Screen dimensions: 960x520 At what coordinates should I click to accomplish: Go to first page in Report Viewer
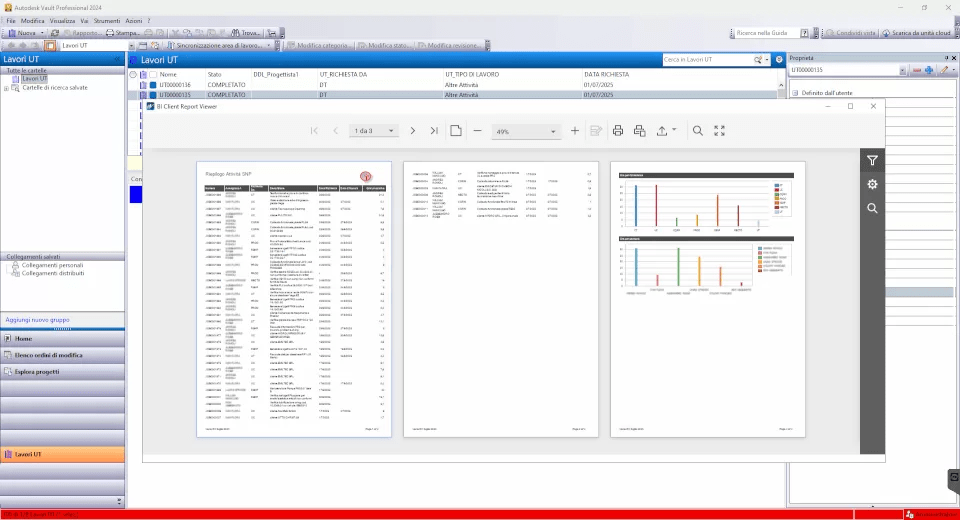pos(314,130)
